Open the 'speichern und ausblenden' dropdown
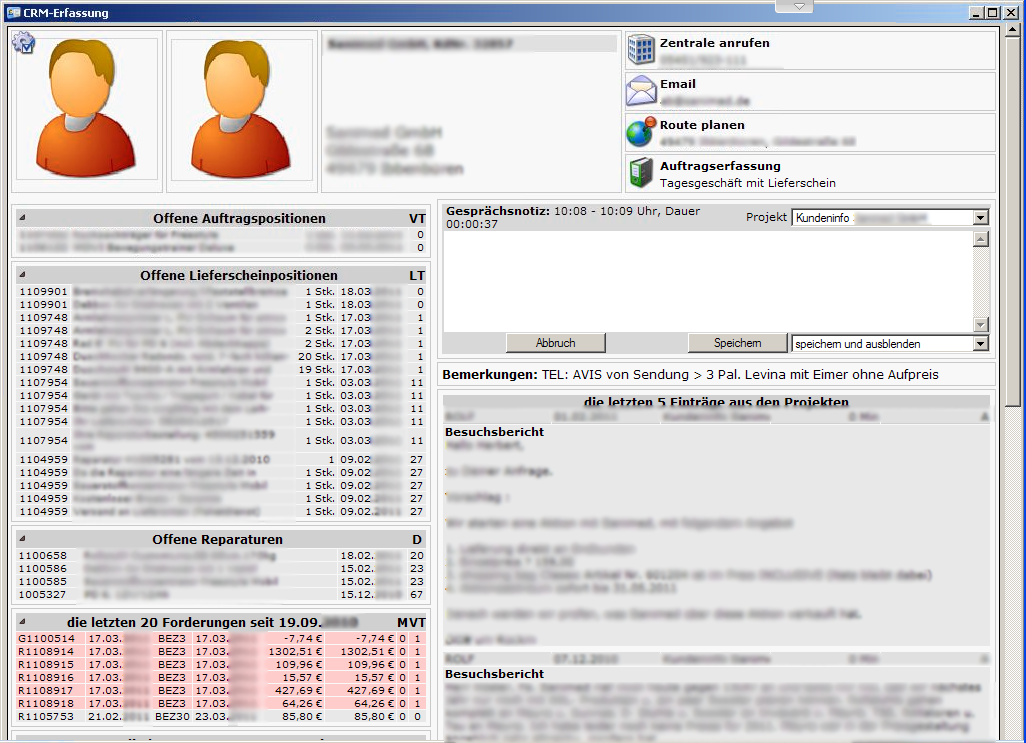This screenshot has width=1026, height=743. pyautogui.click(x=980, y=343)
